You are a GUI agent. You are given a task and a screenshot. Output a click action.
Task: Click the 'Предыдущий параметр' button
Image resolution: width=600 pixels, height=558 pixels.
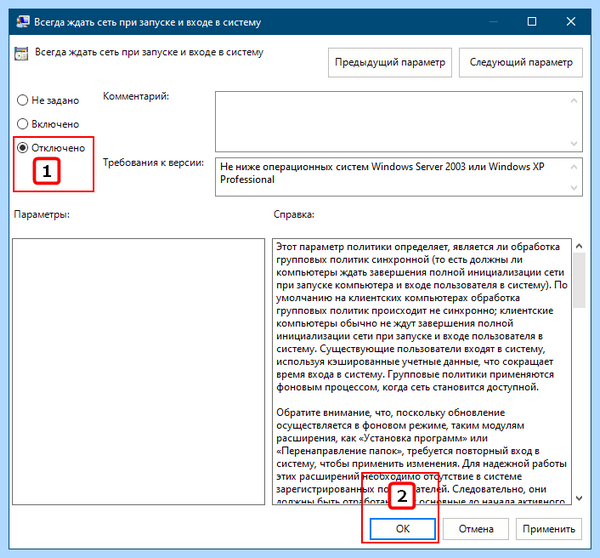(x=390, y=62)
